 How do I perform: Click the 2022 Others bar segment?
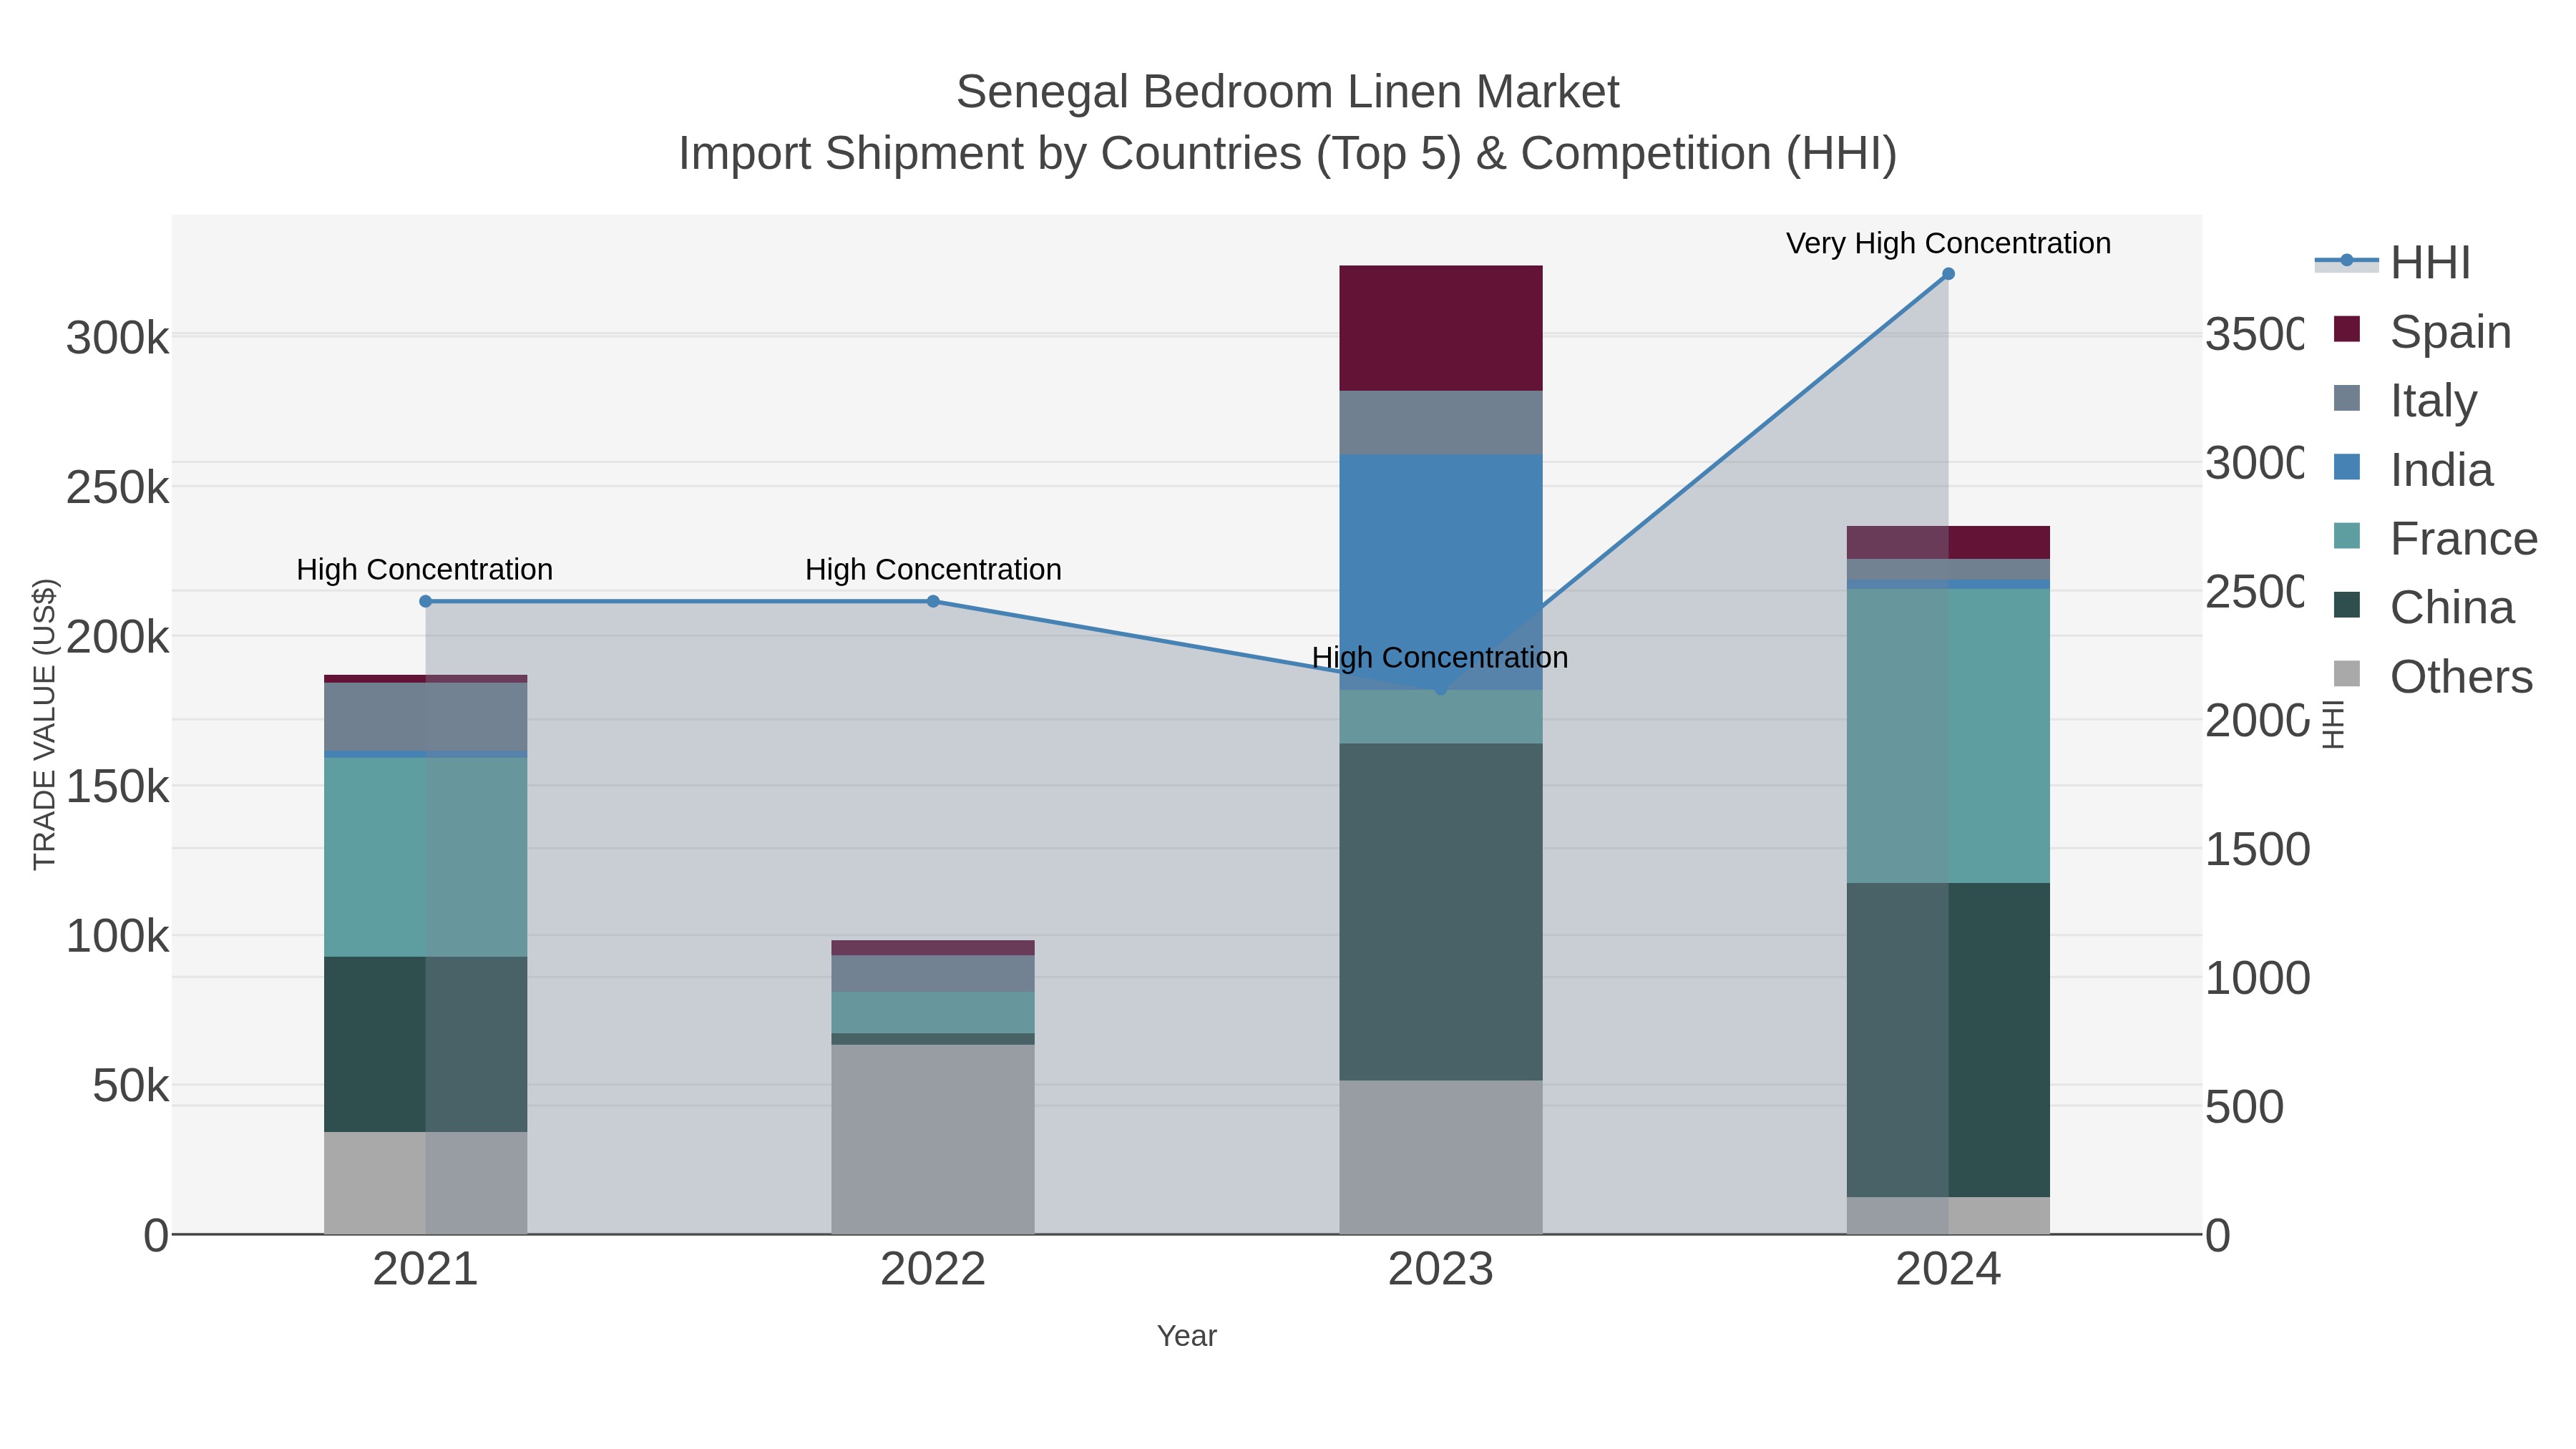click(933, 1139)
